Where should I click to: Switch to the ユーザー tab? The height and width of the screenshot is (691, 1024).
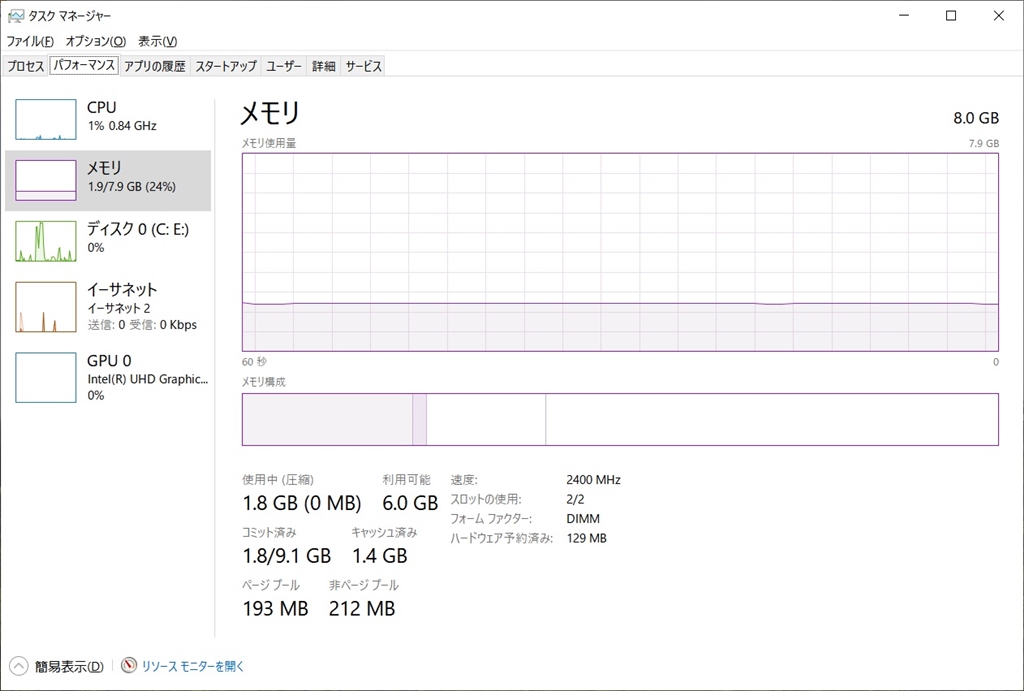pos(284,66)
